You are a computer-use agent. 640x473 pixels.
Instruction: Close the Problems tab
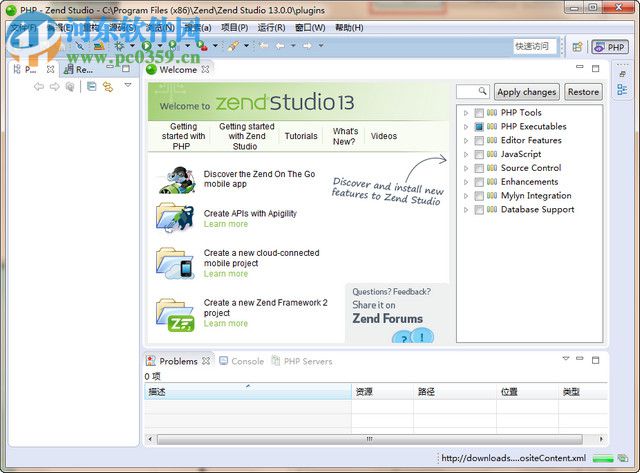click(x=206, y=361)
